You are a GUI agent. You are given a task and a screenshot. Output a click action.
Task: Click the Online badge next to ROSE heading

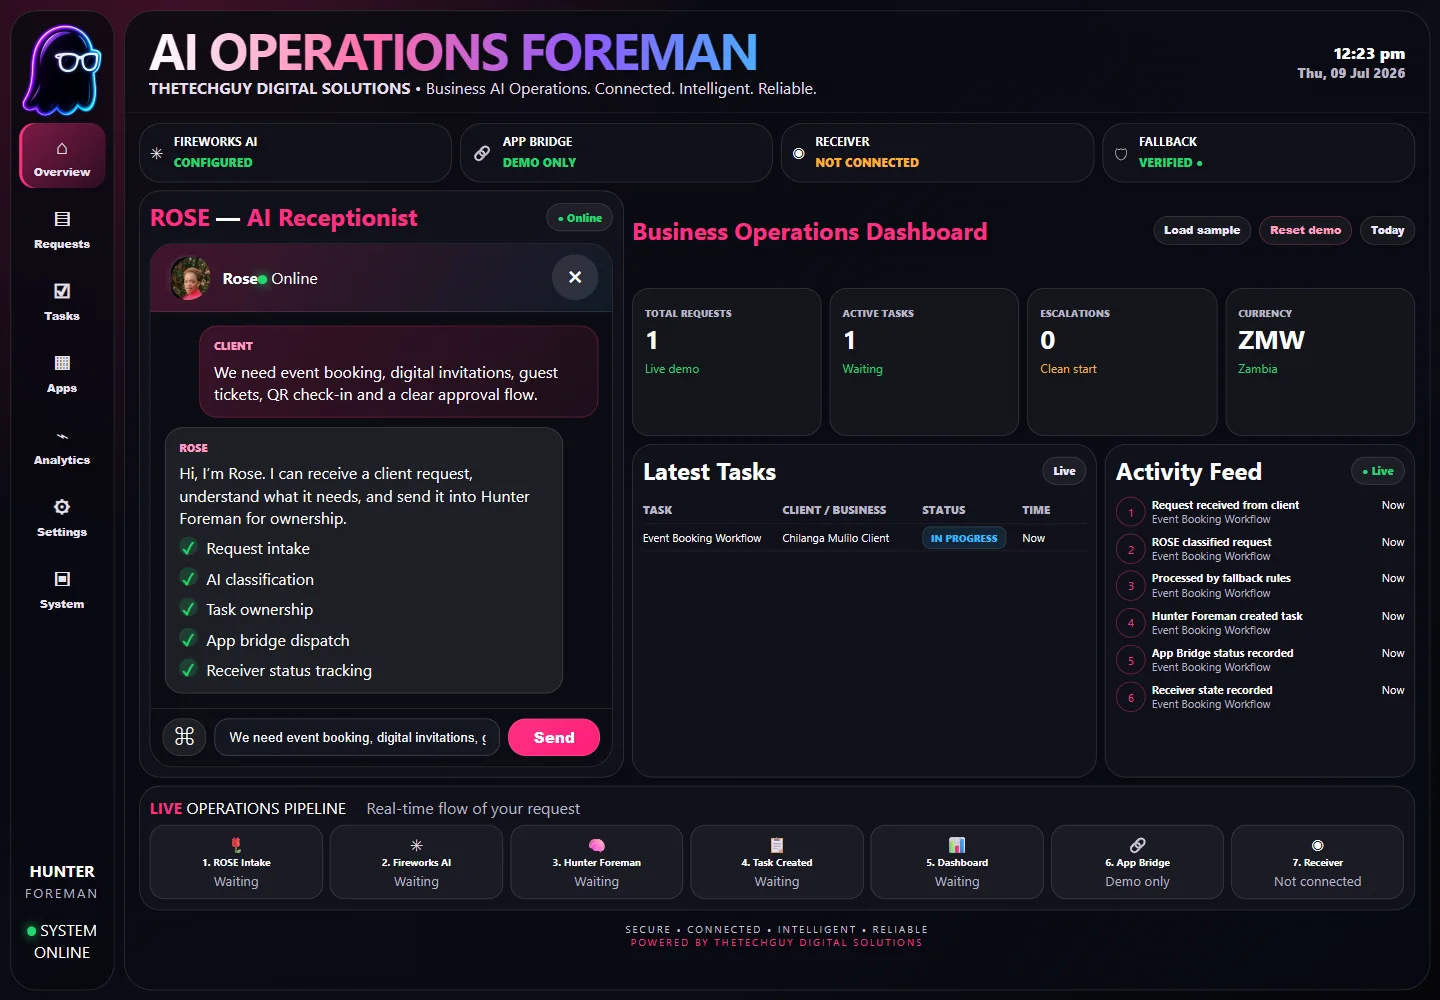[580, 218]
